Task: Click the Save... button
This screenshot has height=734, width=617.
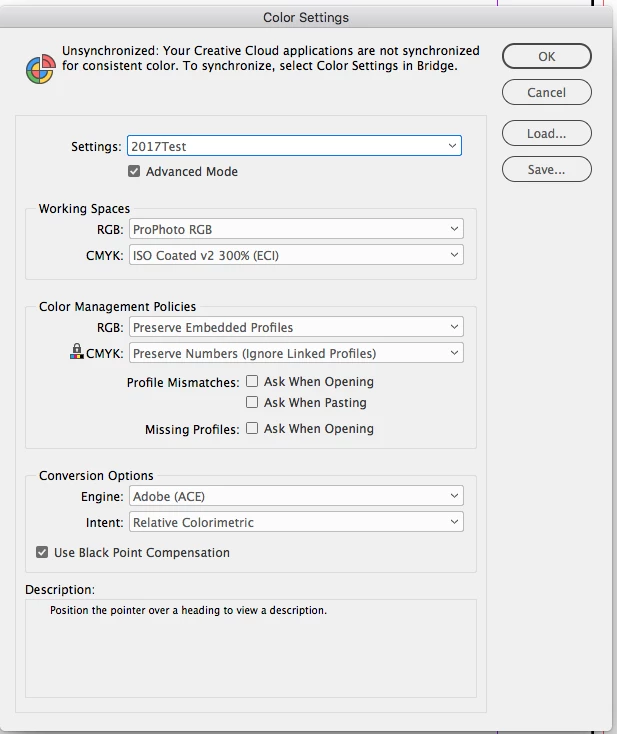Action: coord(547,169)
